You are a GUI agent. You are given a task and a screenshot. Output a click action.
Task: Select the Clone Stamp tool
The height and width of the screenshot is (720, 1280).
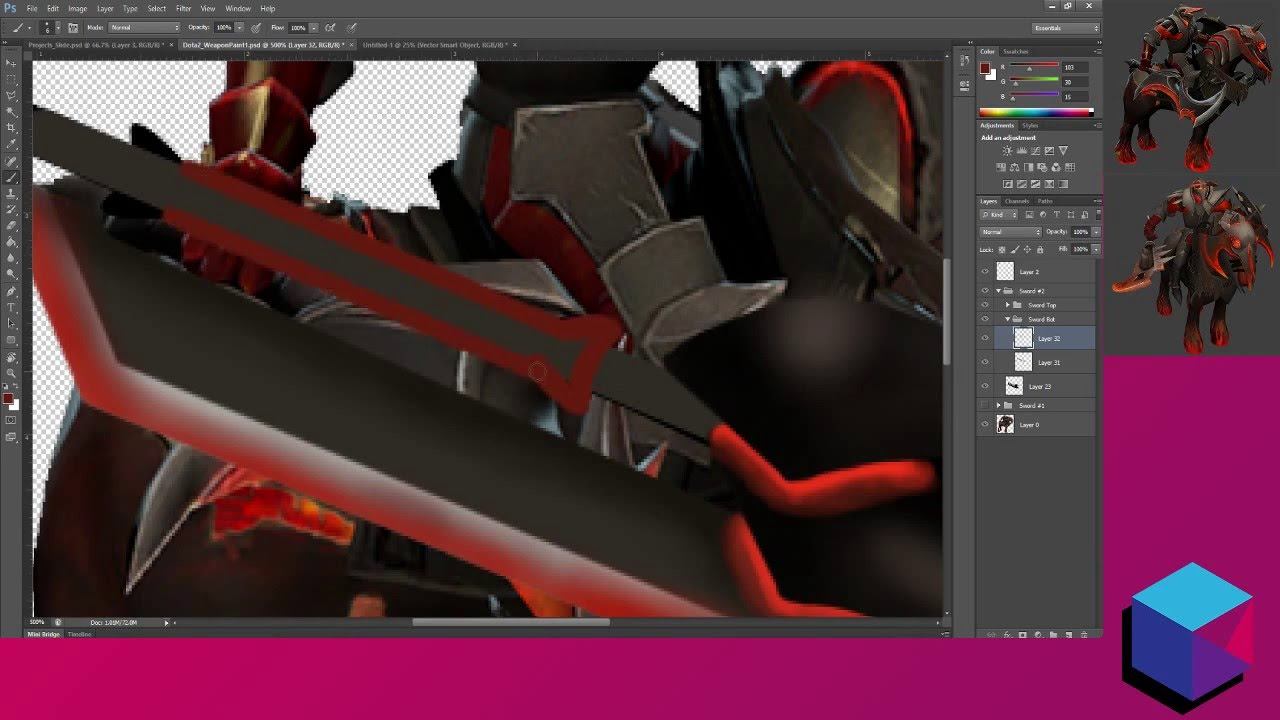point(12,193)
